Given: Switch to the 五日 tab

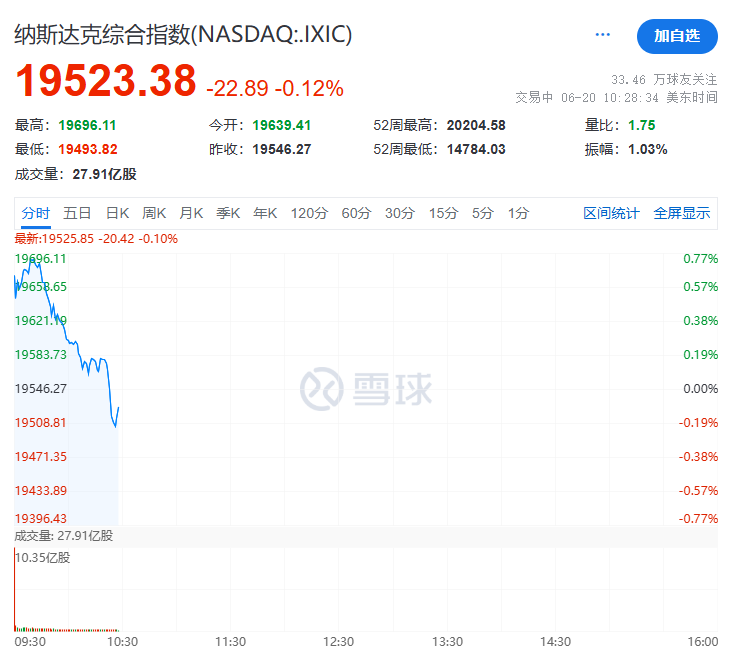Looking at the screenshot, I should (x=77, y=213).
